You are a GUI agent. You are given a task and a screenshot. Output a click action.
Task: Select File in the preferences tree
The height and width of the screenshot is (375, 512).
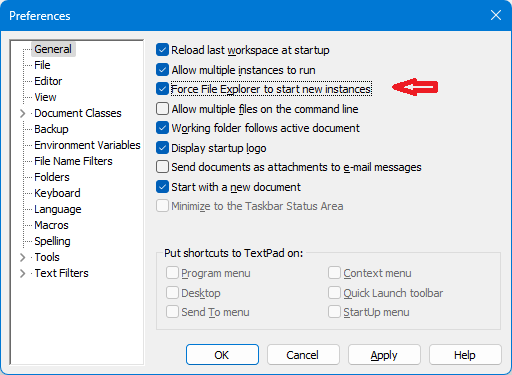(42, 65)
